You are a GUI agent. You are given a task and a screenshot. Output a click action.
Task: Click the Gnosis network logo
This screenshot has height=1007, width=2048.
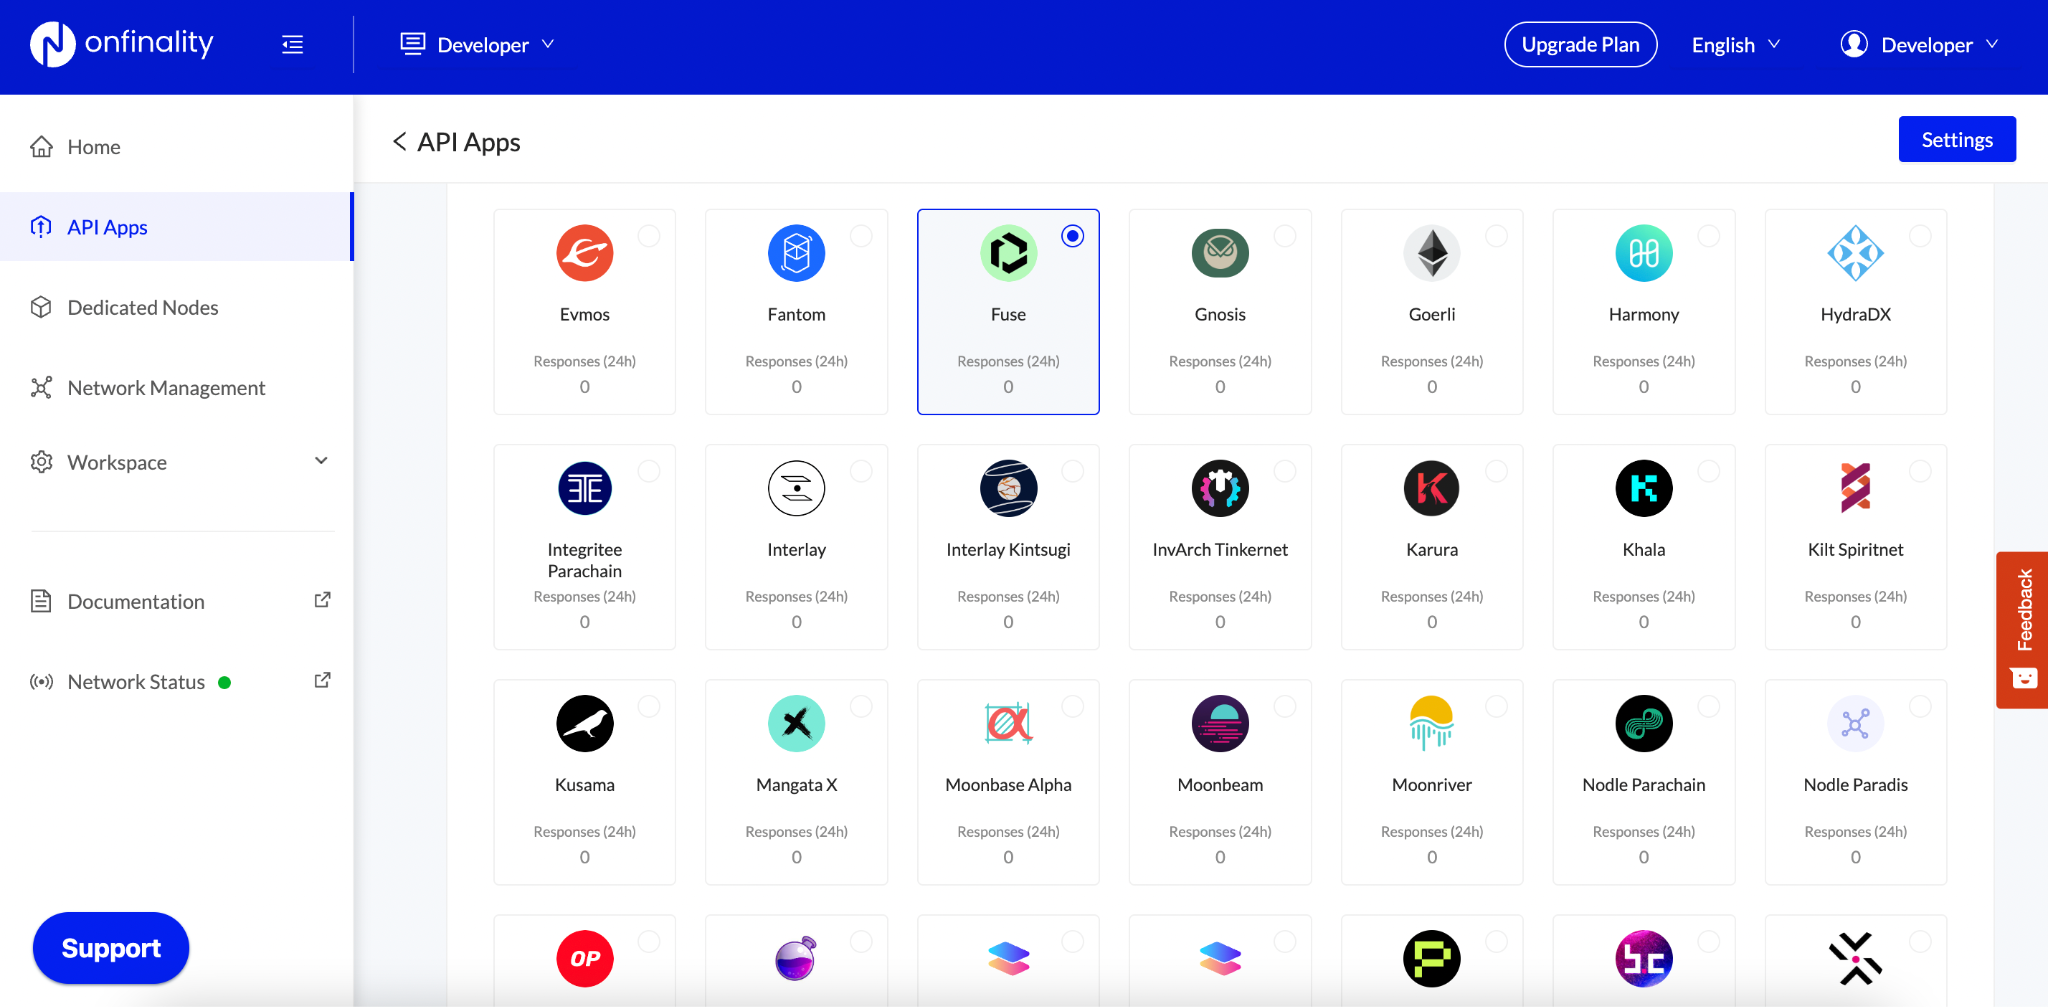[x=1220, y=253]
